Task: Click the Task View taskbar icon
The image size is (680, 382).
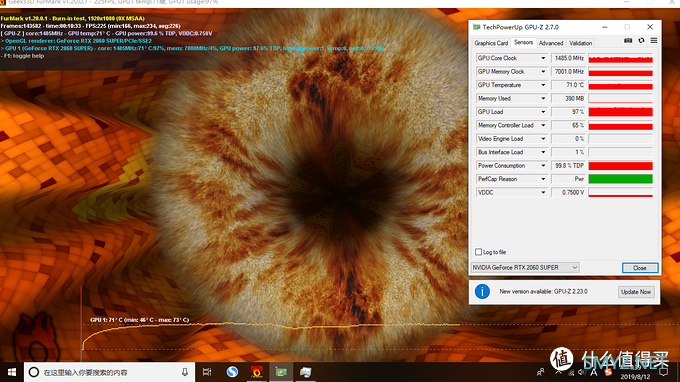Action: point(207,372)
